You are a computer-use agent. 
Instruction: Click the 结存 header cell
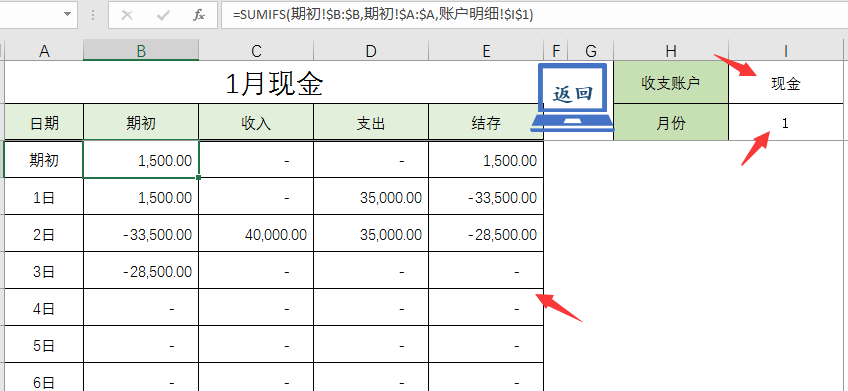[486, 123]
